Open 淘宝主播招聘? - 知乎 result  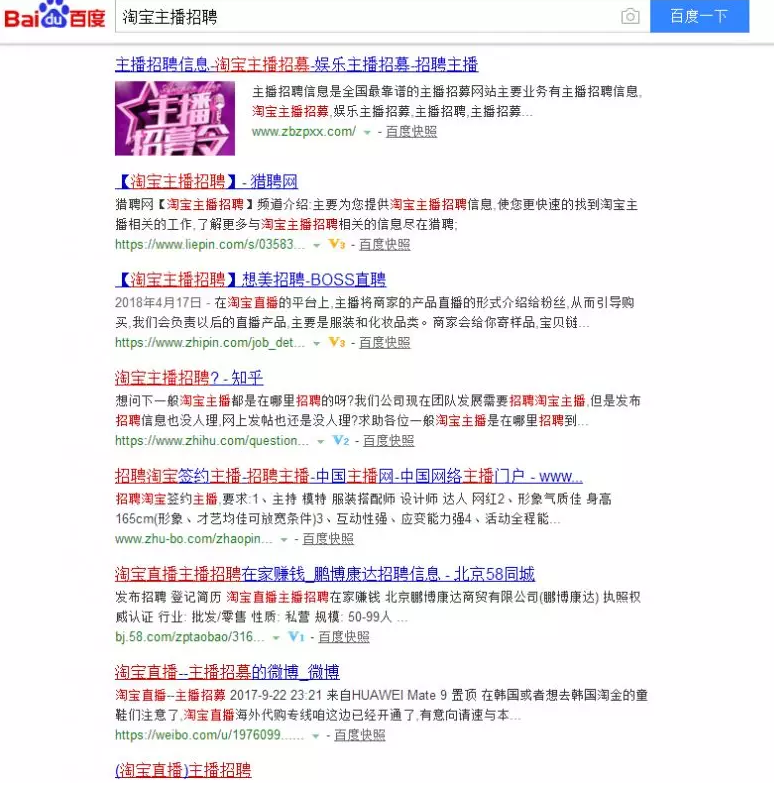(x=189, y=377)
